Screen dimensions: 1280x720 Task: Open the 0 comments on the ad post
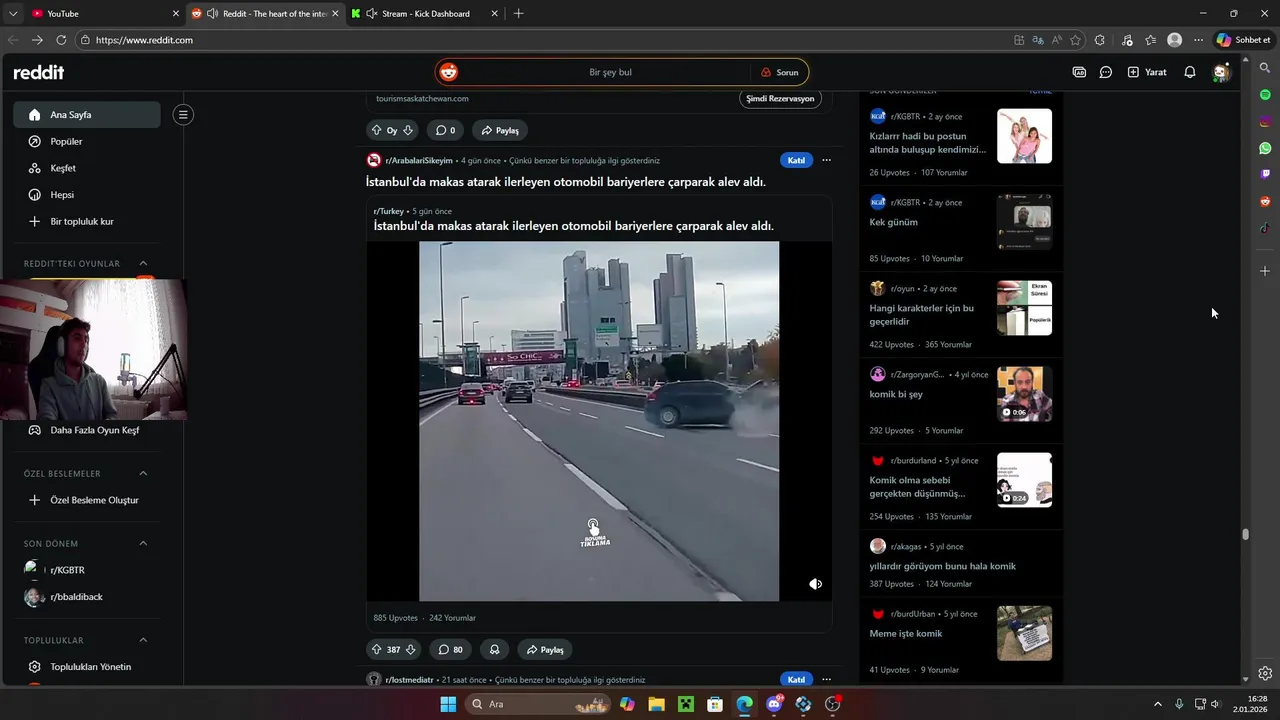pyautogui.click(x=446, y=130)
